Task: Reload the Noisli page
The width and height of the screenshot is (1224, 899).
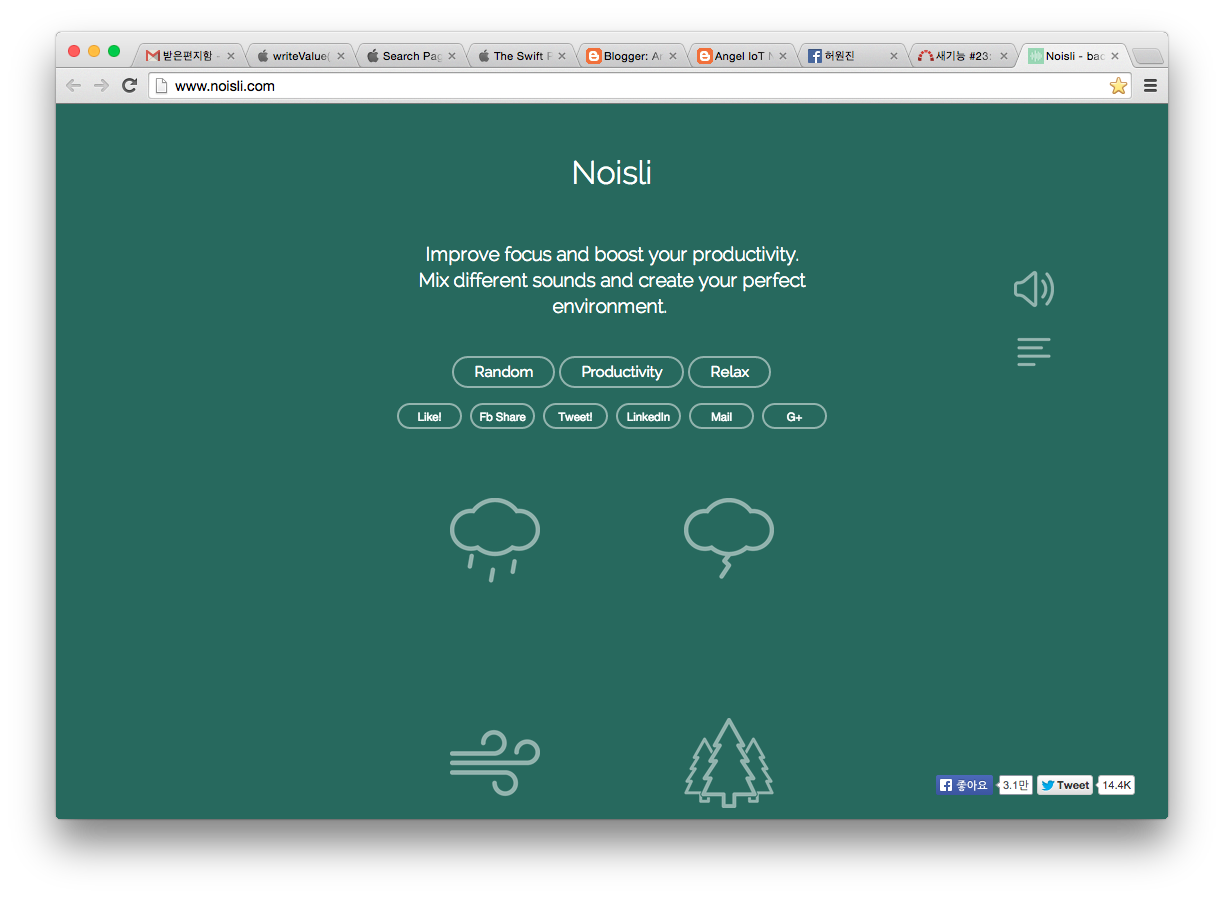Action: [129, 86]
